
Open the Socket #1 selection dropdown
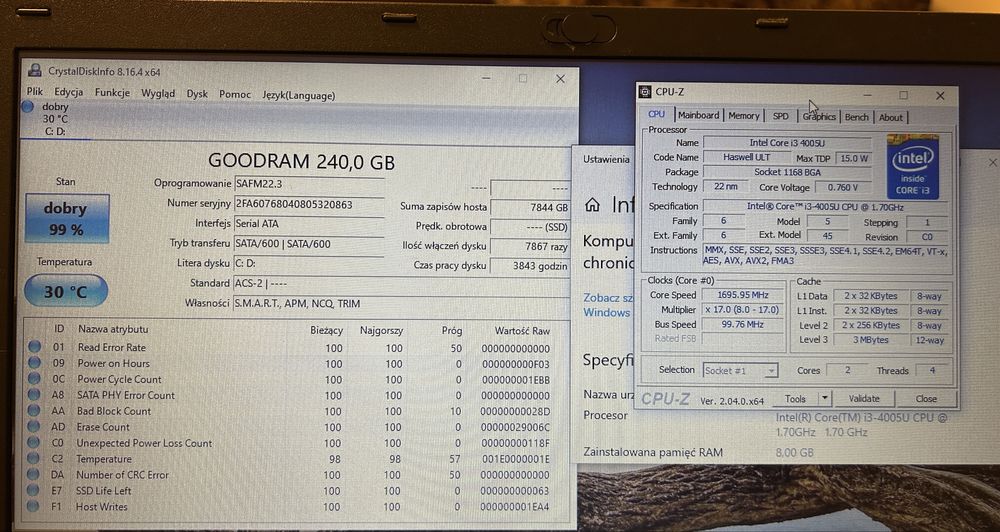pos(740,371)
